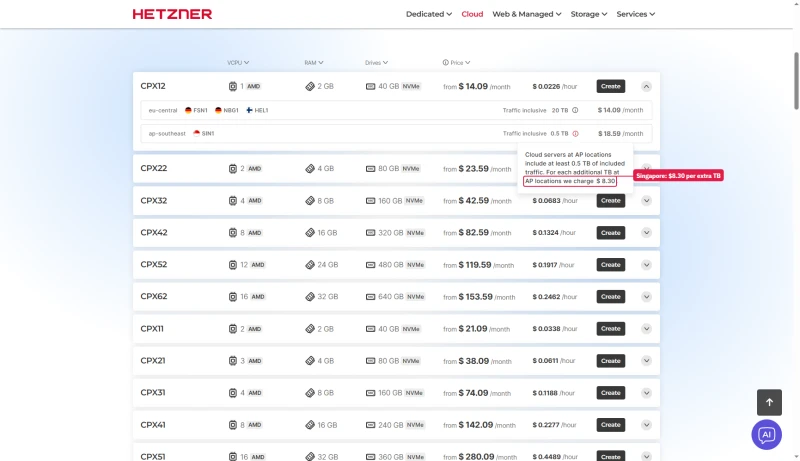Expand the CPX31 plan details
This screenshot has height=461, width=800.
[646, 393]
